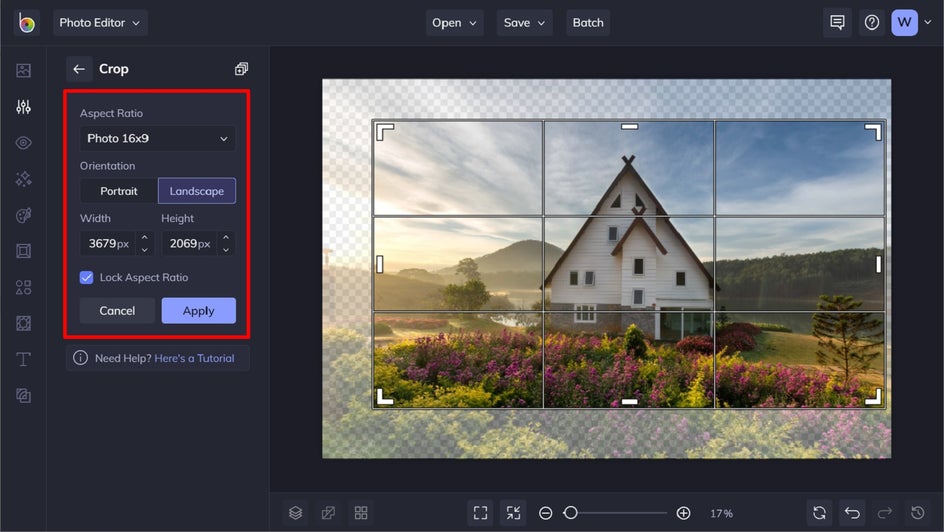Click the top-center crop edge handle
Screen dimensions: 944x532
630,126
